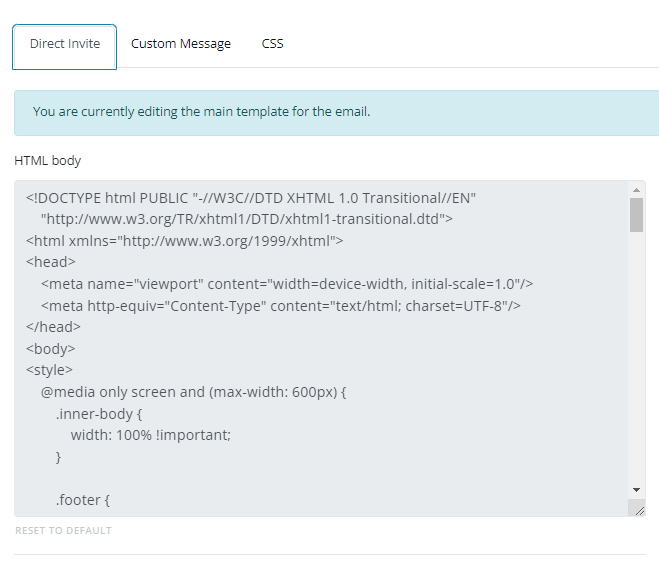Select the Direct Invite tab
The image size is (659, 572).
pos(65,47)
